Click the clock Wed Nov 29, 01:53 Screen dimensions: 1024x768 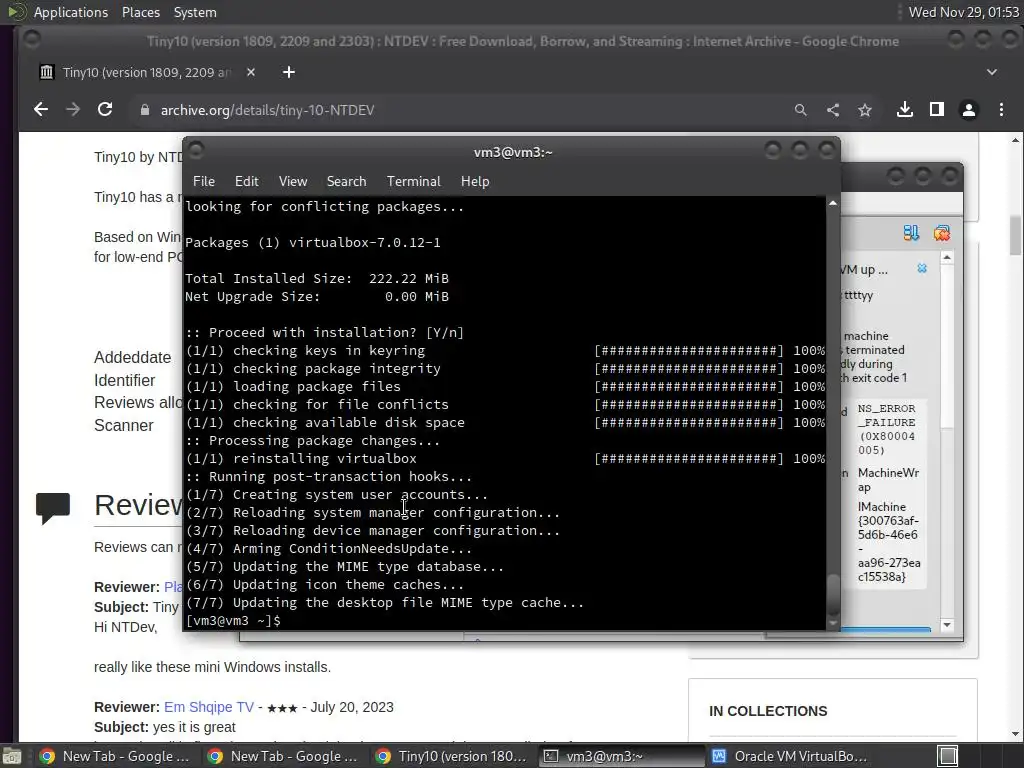point(963,12)
